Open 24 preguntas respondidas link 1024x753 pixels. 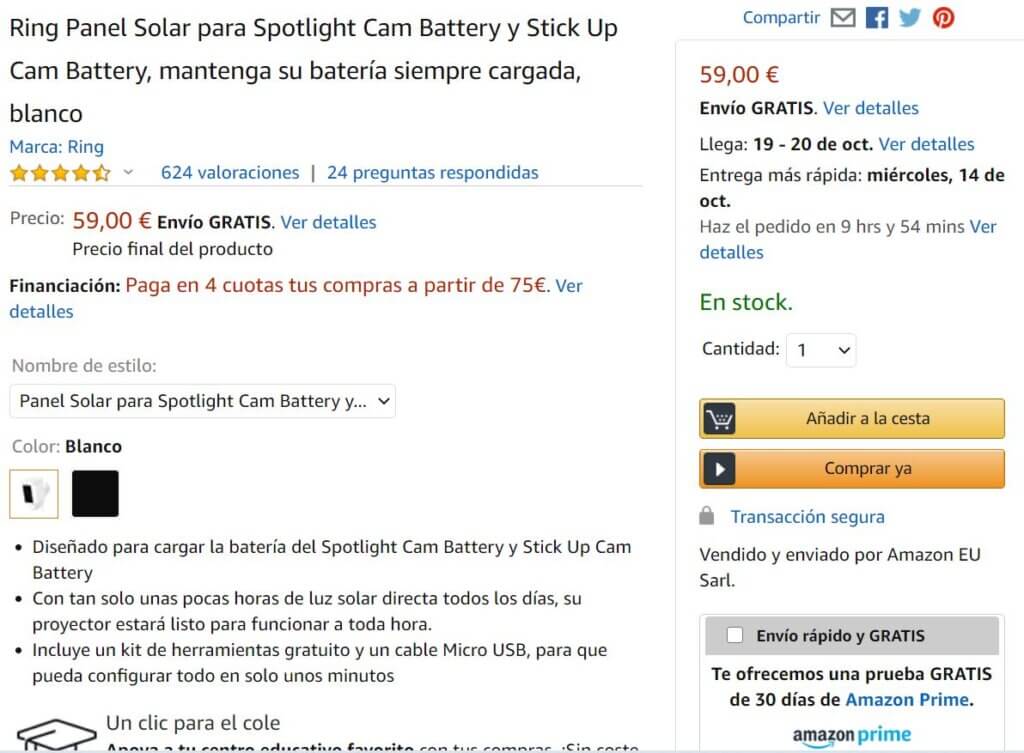[432, 173]
